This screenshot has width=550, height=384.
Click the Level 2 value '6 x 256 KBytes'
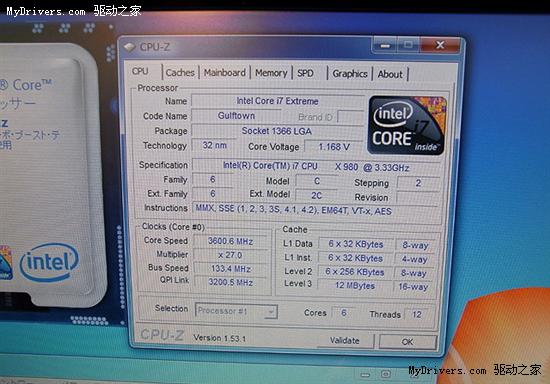coord(355,272)
